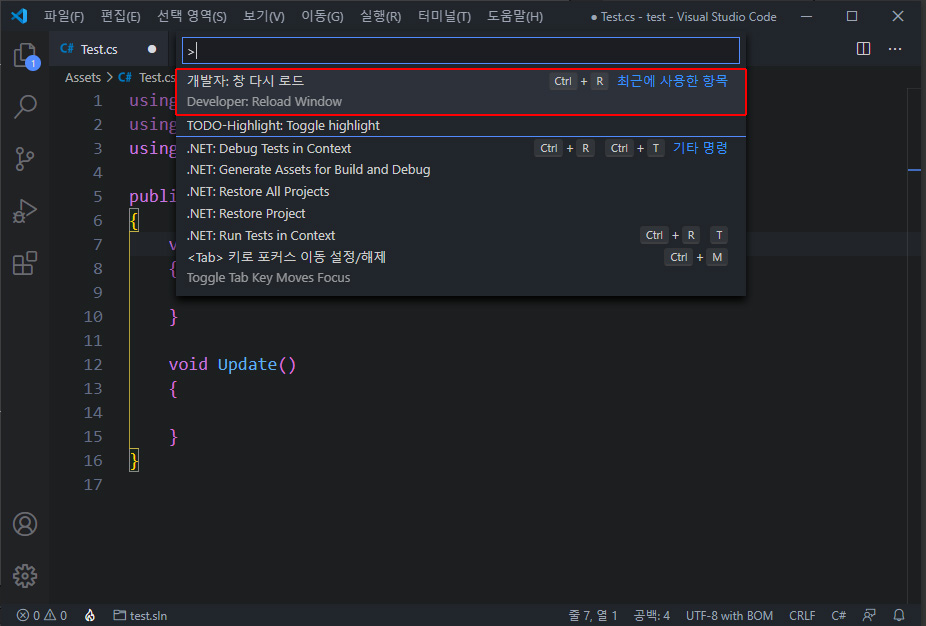926x626 pixels.
Task: Close the unsaved Test.cs tab dot
Action: pyautogui.click(x=152, y=49)
